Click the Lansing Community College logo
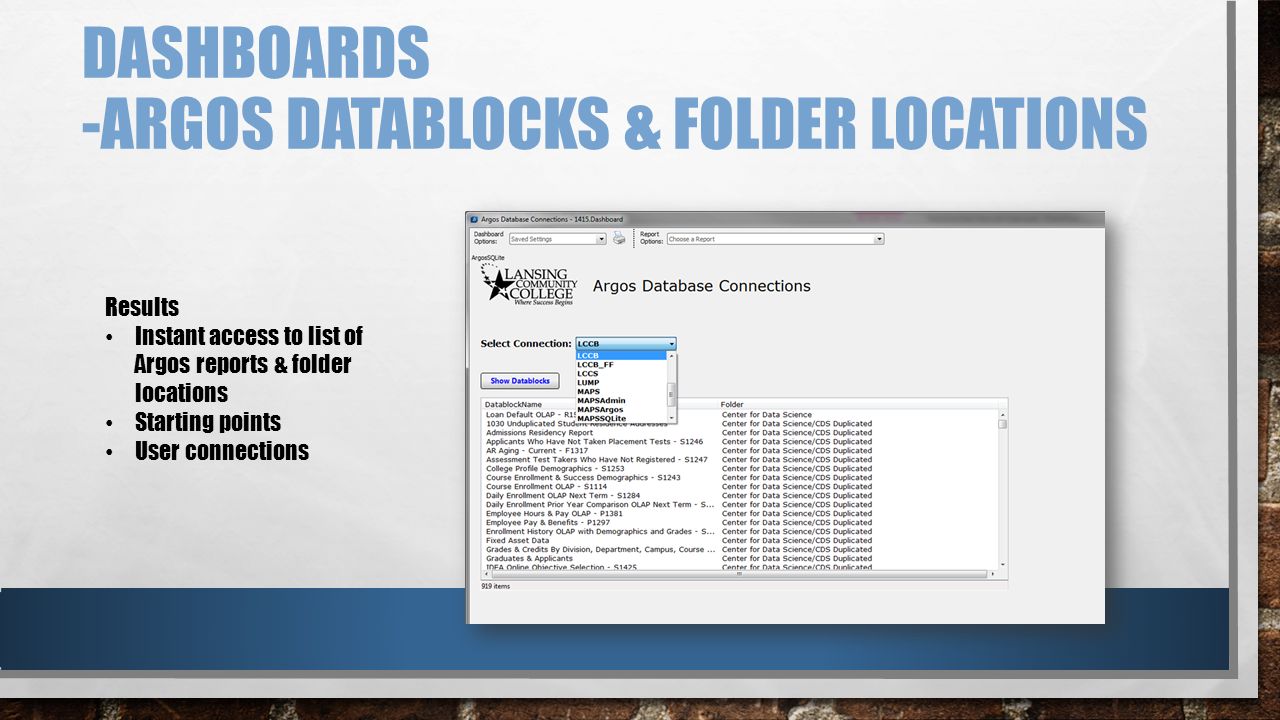Image resolution: width=1280 pixels, height=720 pixels. click(529, 285)
